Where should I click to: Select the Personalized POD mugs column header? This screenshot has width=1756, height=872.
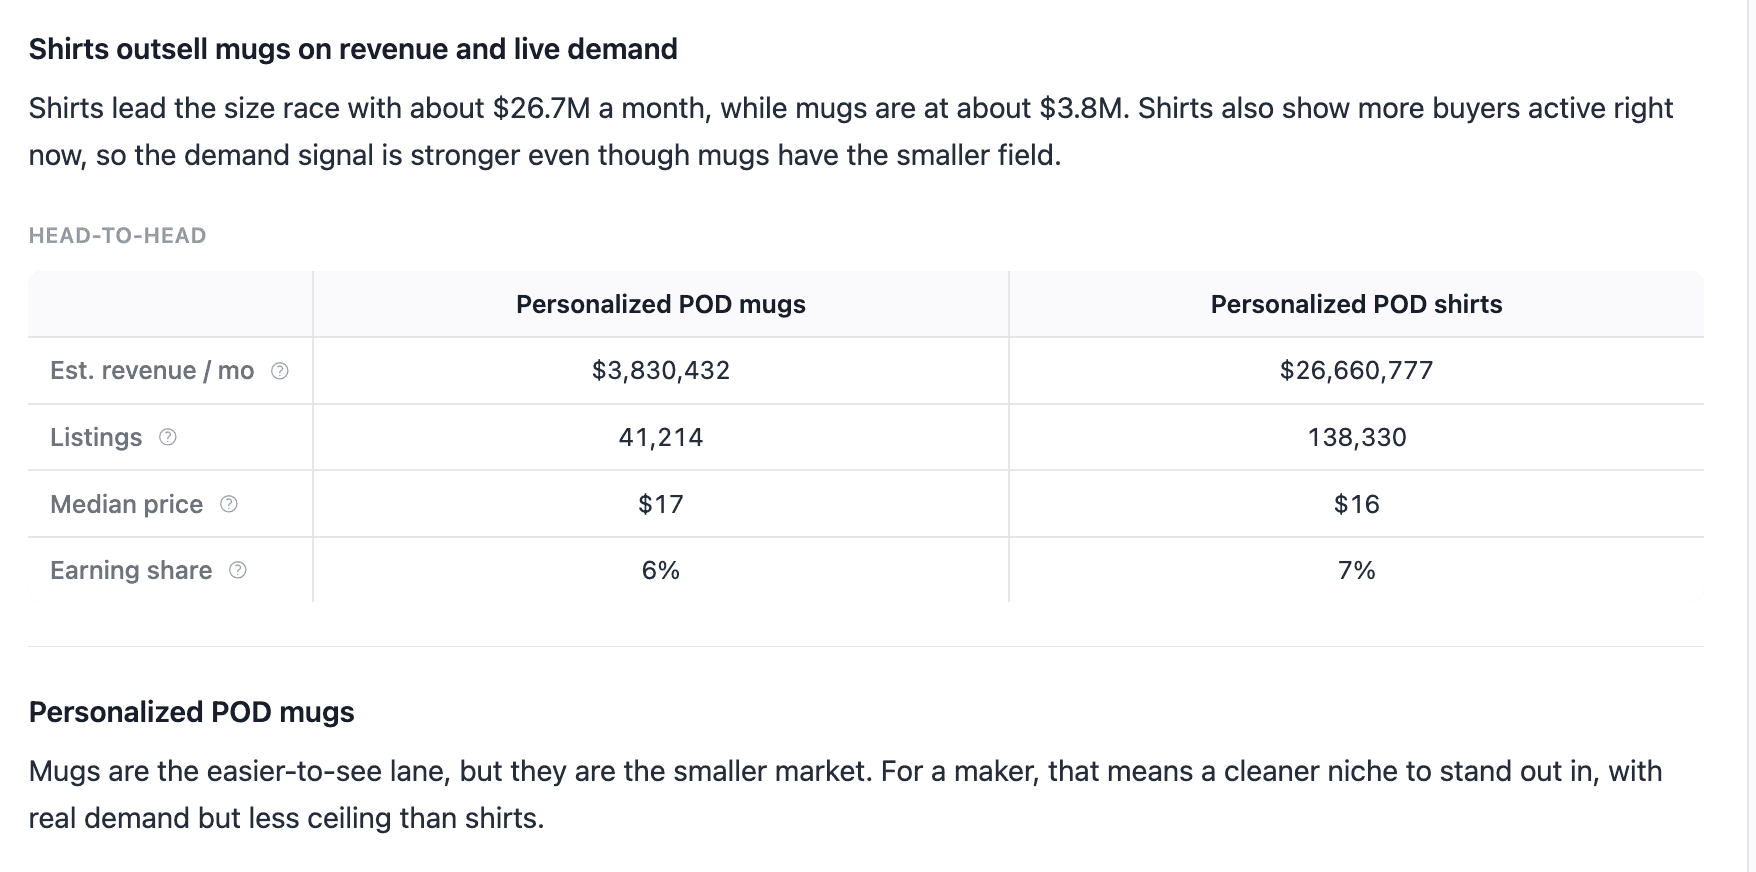661,304
